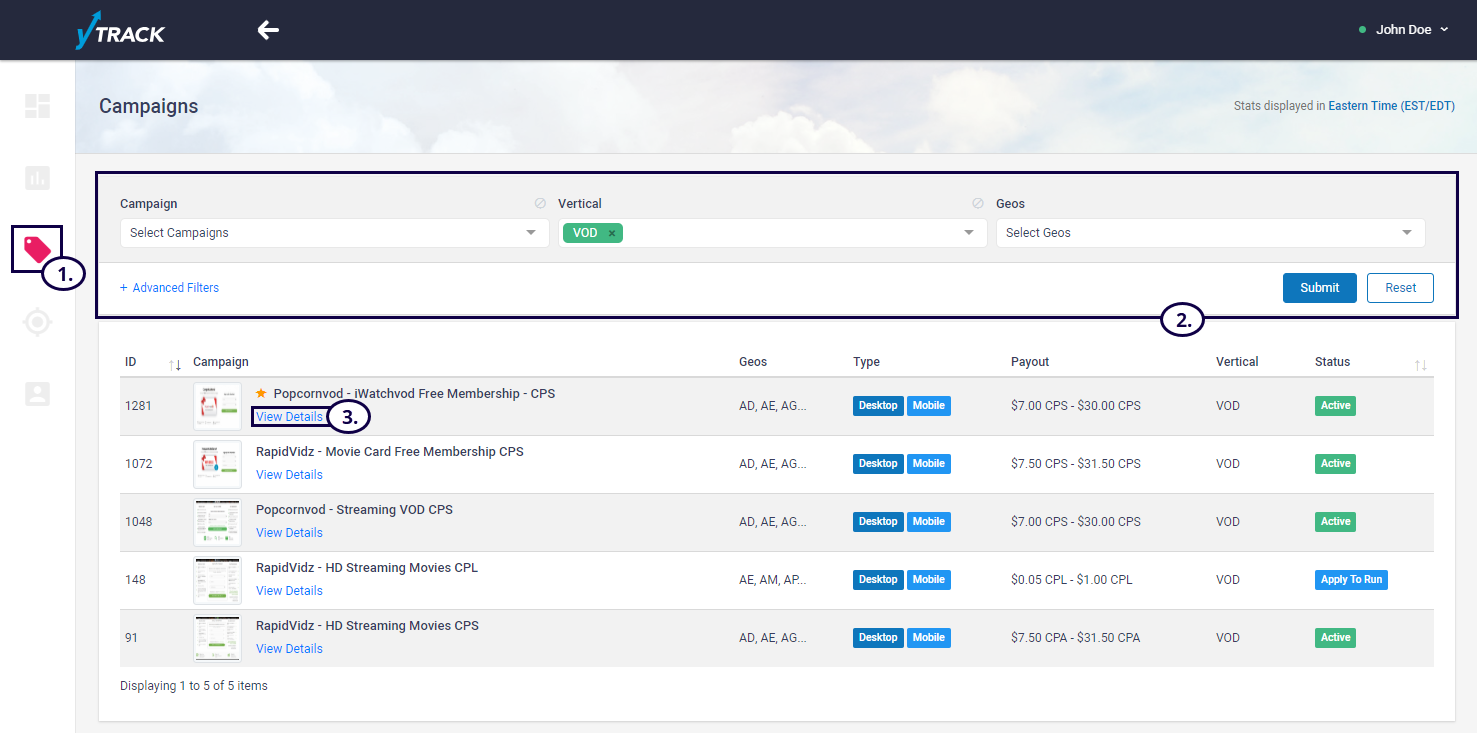Open the dashboard grid sidebar icon

pos(37,106)
